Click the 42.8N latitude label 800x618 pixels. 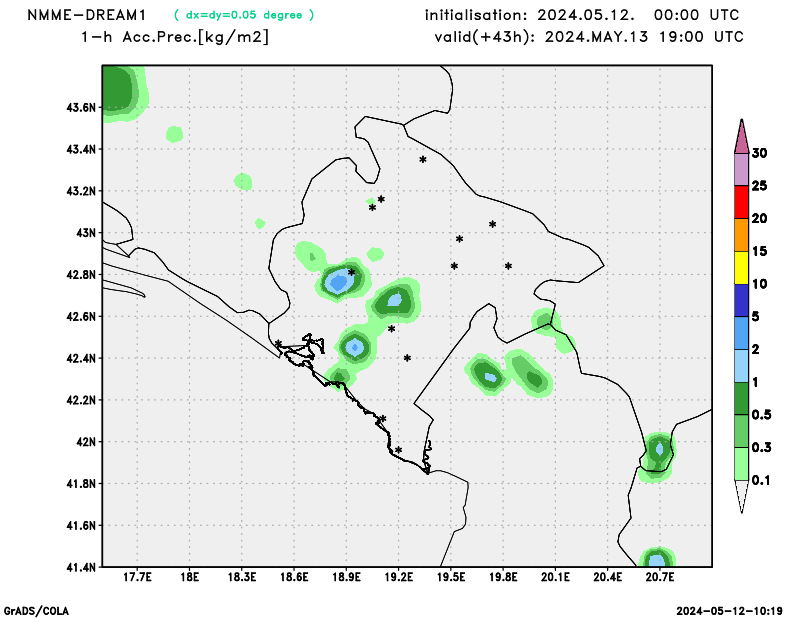click(81, 275)
